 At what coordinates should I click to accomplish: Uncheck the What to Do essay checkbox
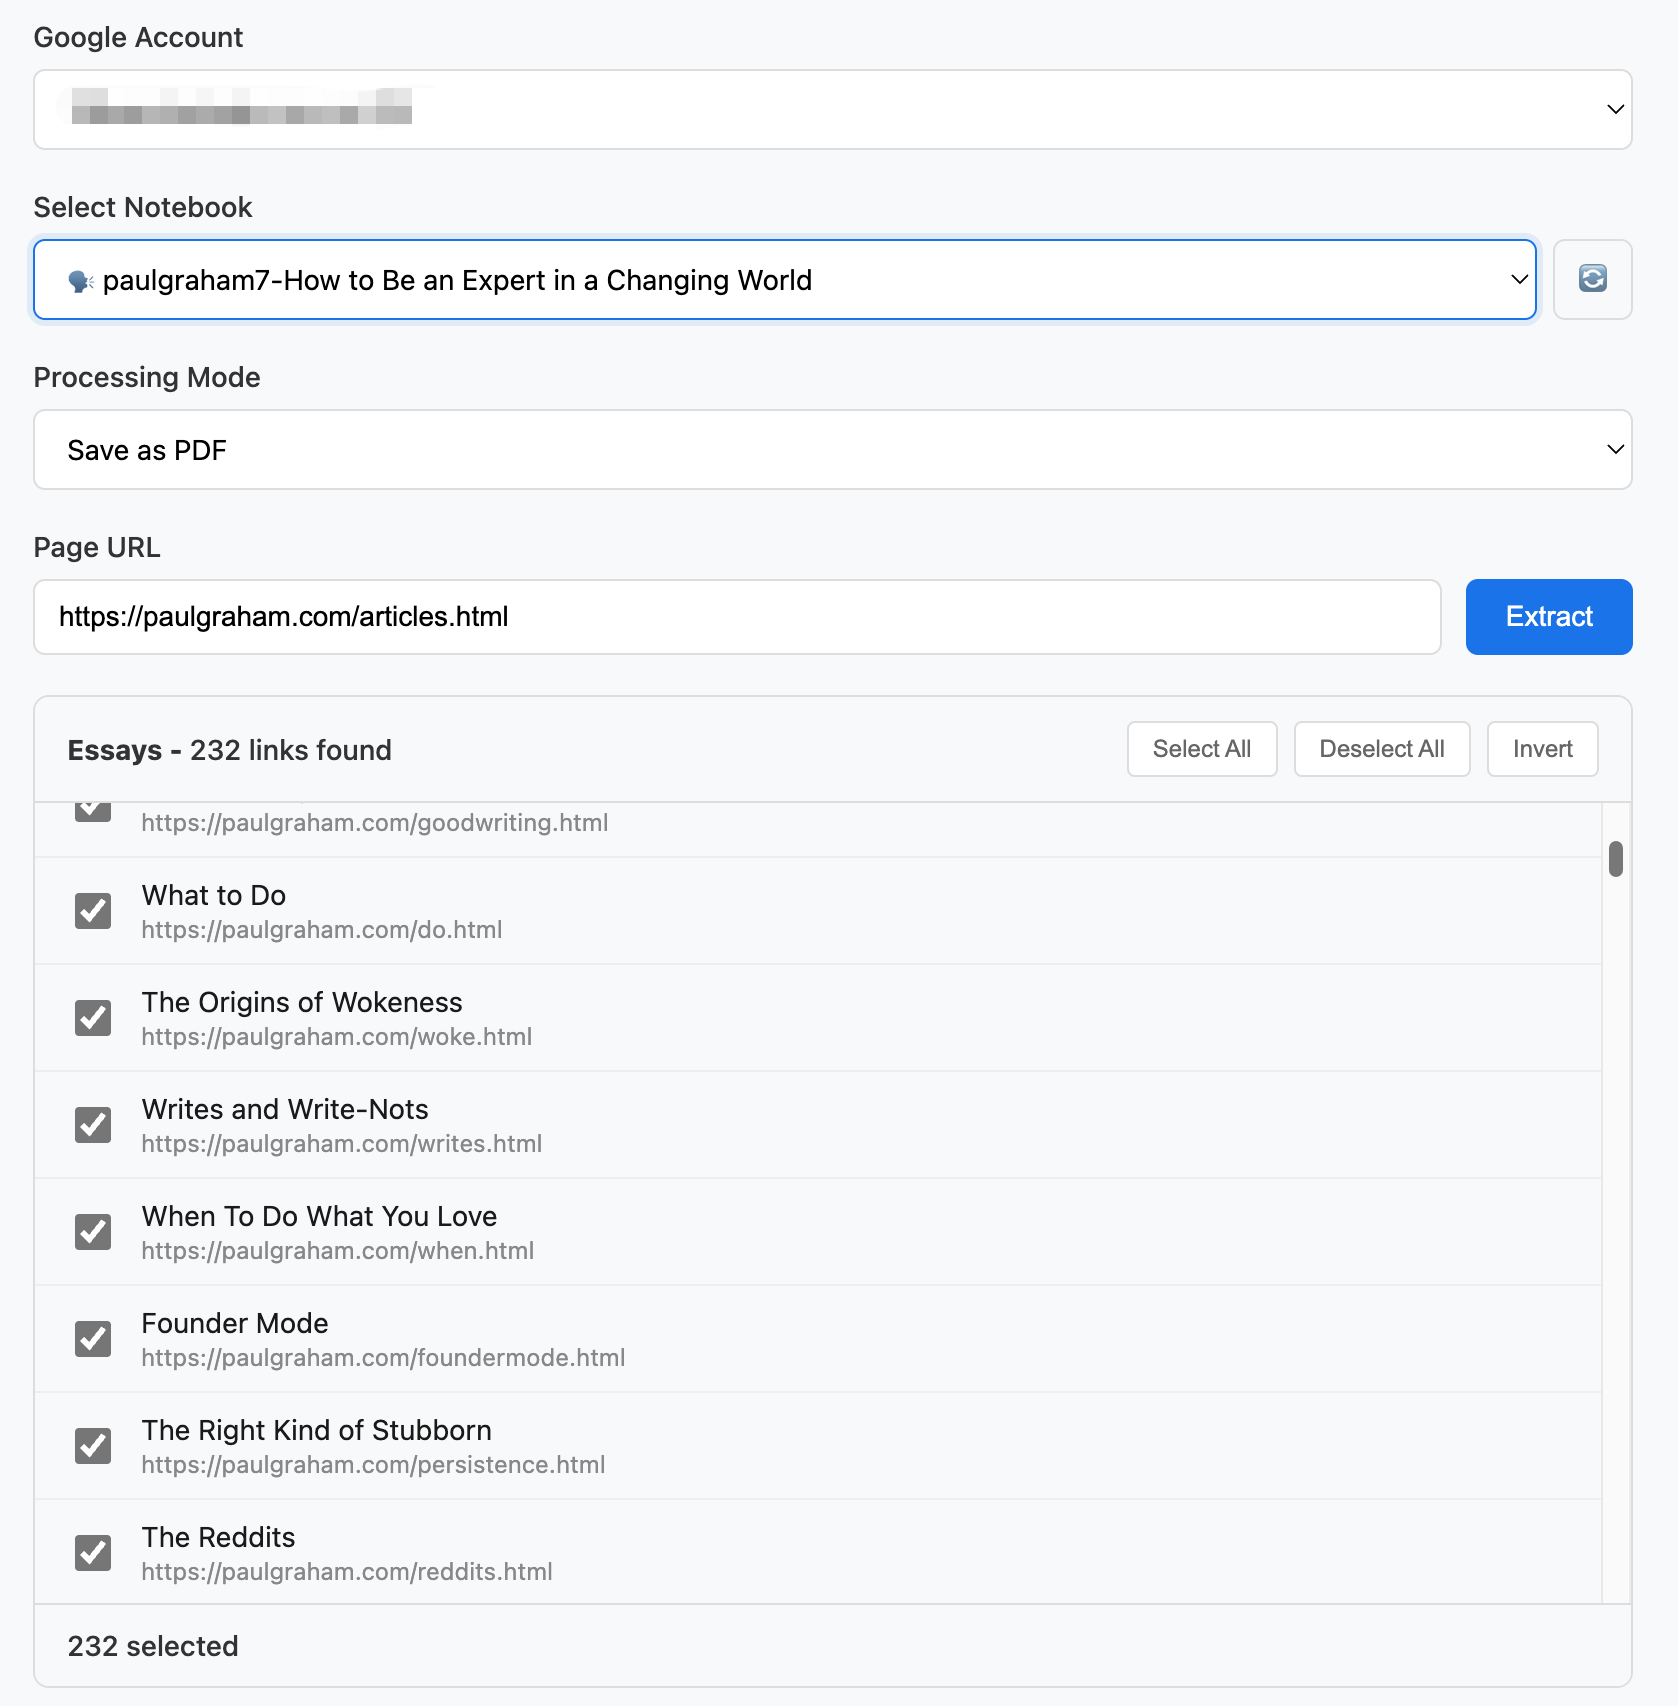[93, 911]
